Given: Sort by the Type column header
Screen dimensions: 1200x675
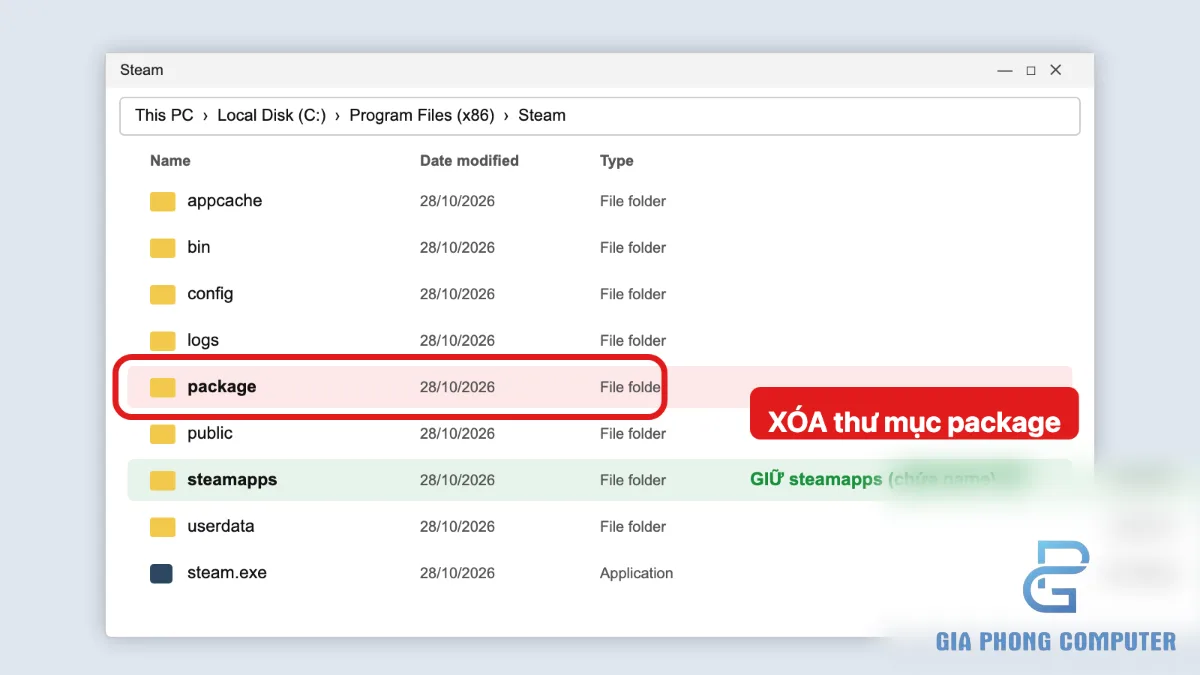Looking at the screenshot, I should click(x=617, y=160).
